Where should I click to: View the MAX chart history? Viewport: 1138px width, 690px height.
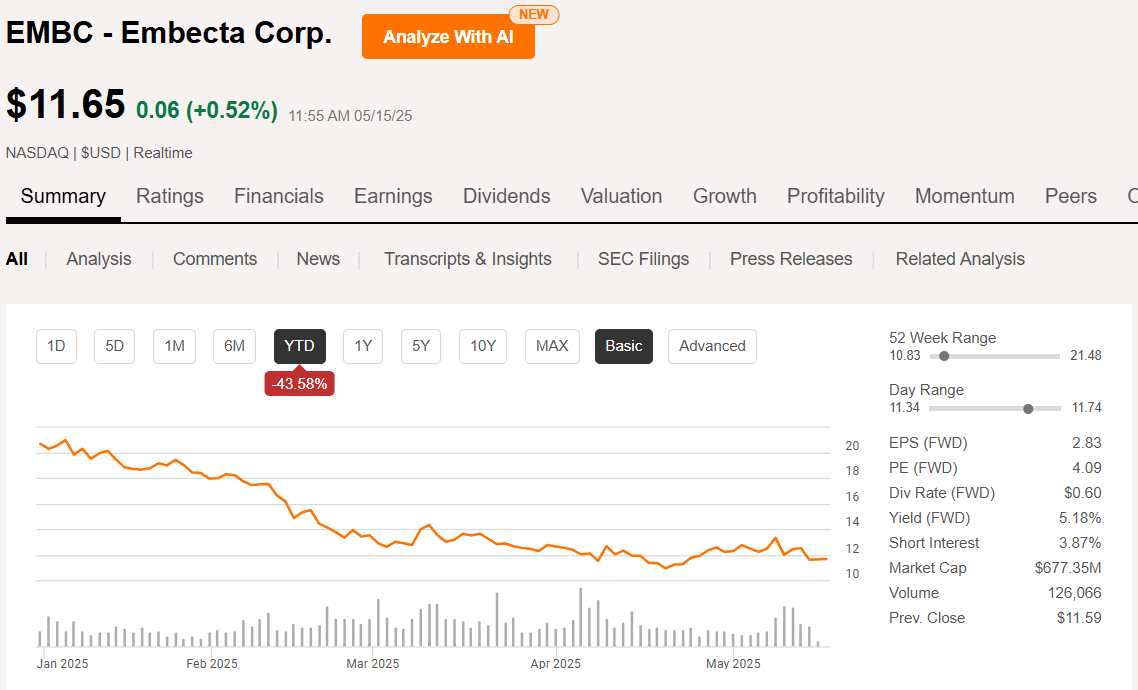click(552, 346)
